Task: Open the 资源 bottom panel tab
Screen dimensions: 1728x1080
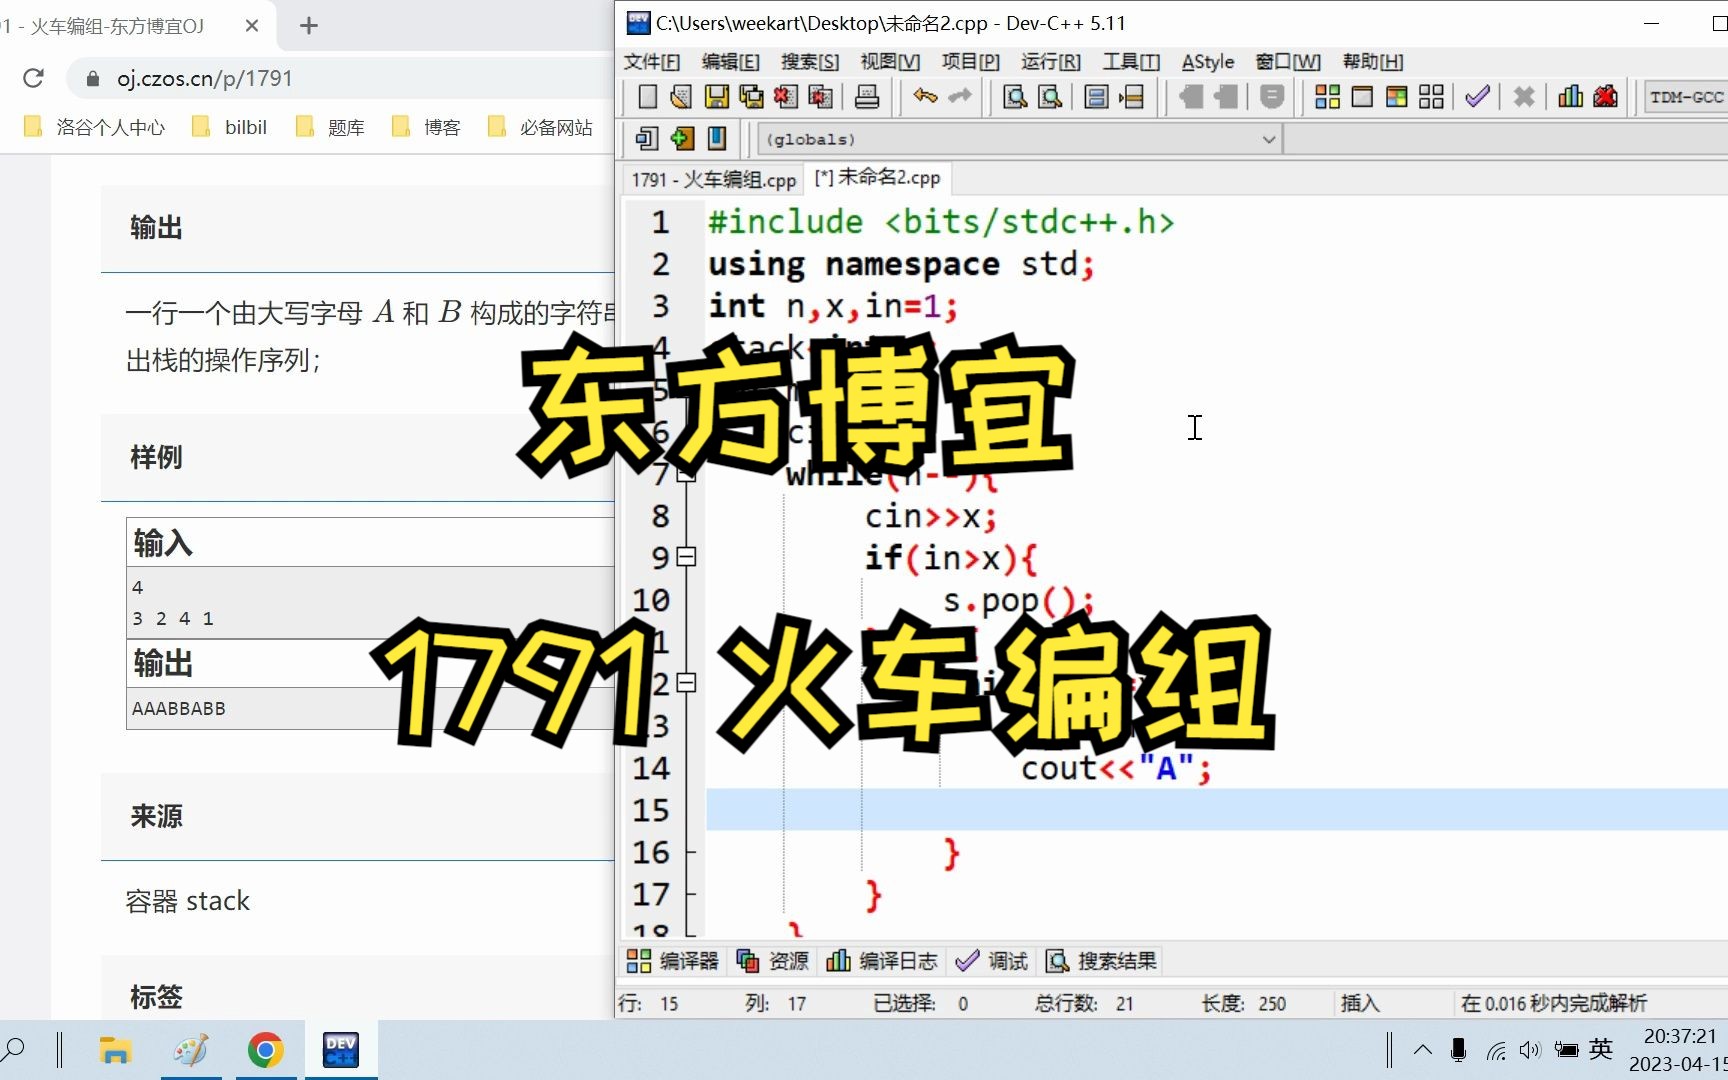Action: (x=773, y=961)
